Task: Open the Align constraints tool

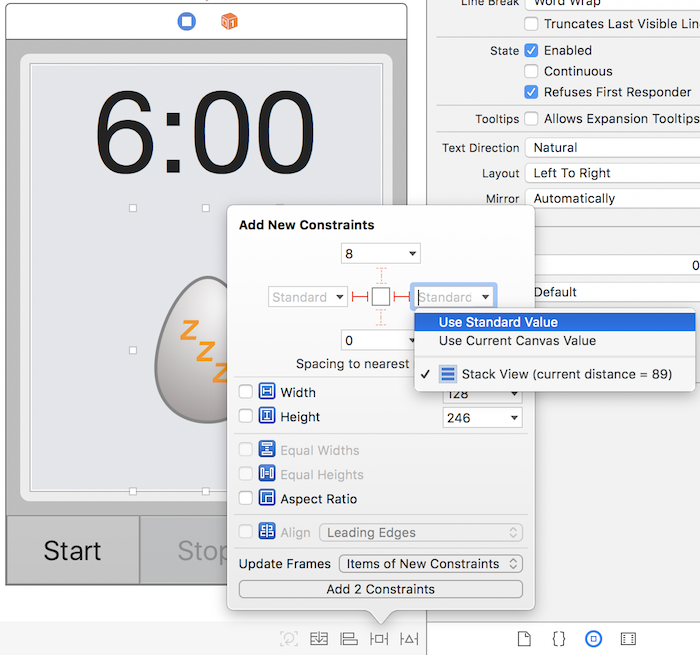Action: pos(349,639)
